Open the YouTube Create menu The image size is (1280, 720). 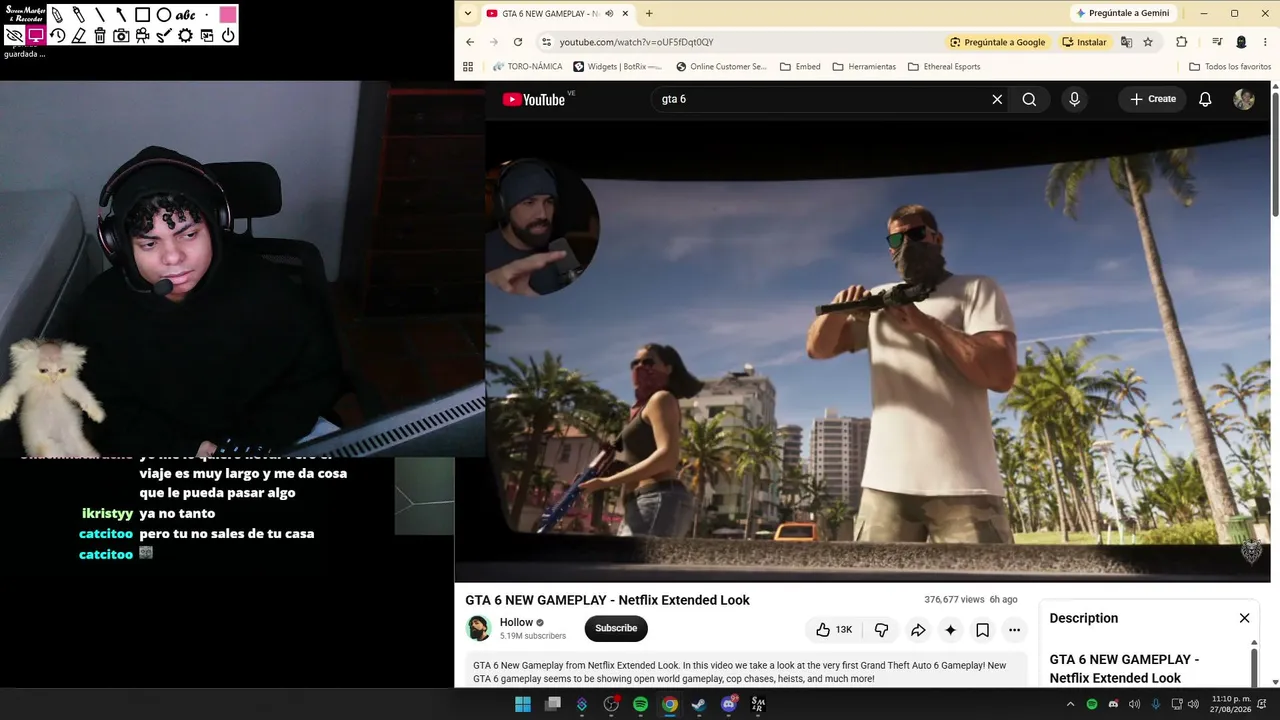tap(1153, 99)
